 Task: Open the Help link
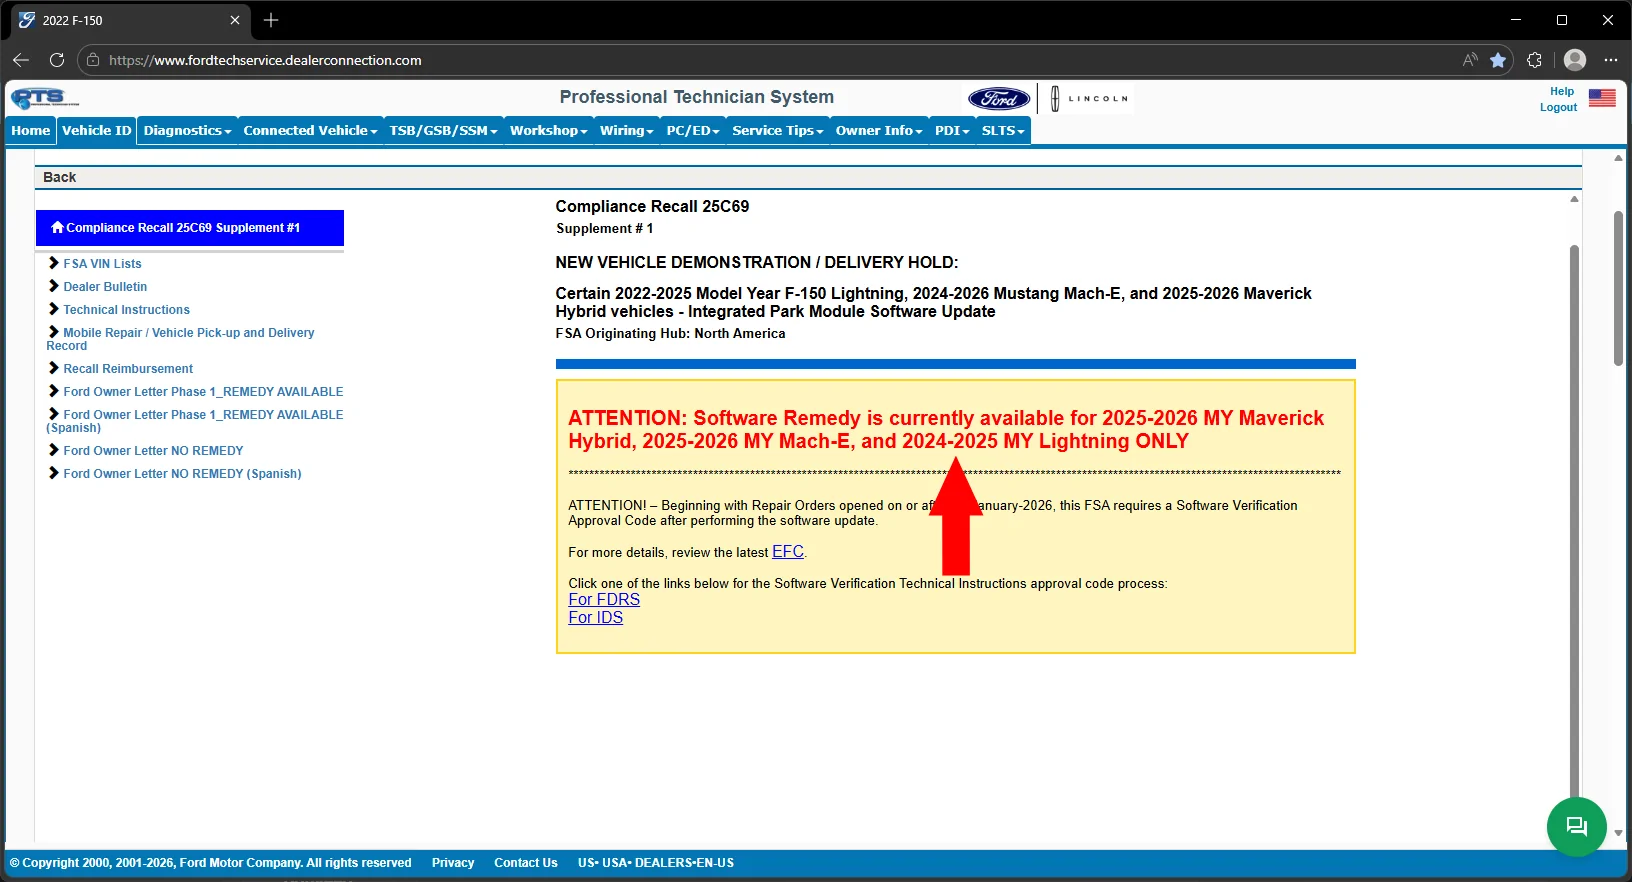coord(1562,91)
